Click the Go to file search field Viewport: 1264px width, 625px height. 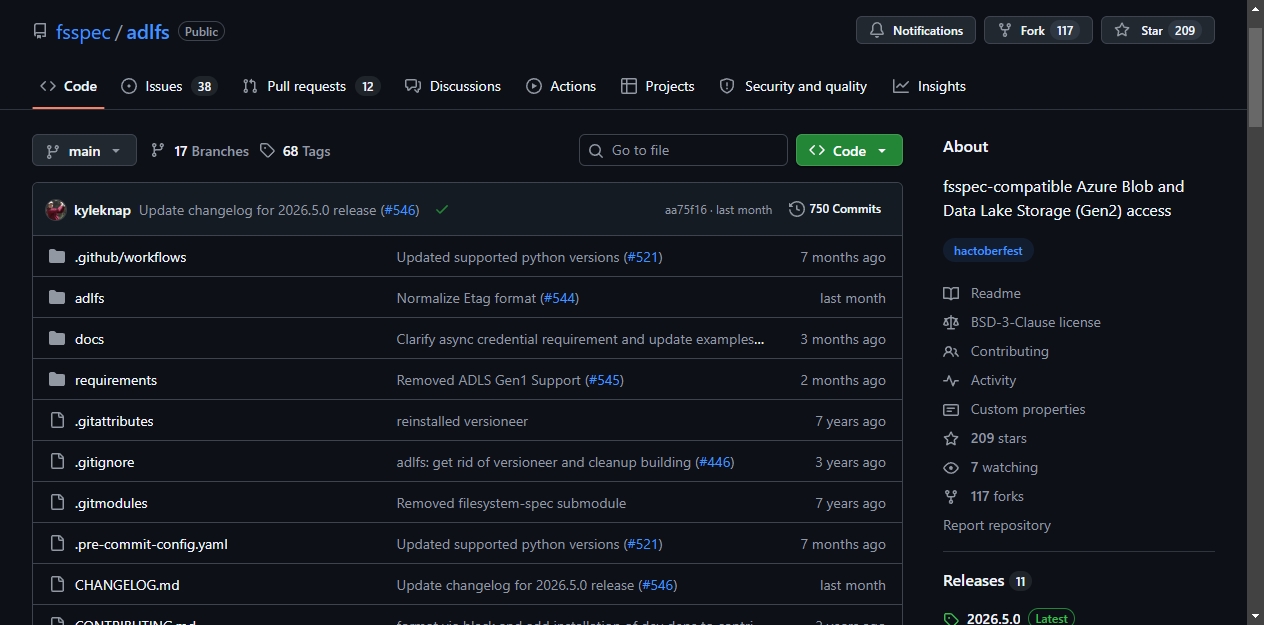click(683, 150)
